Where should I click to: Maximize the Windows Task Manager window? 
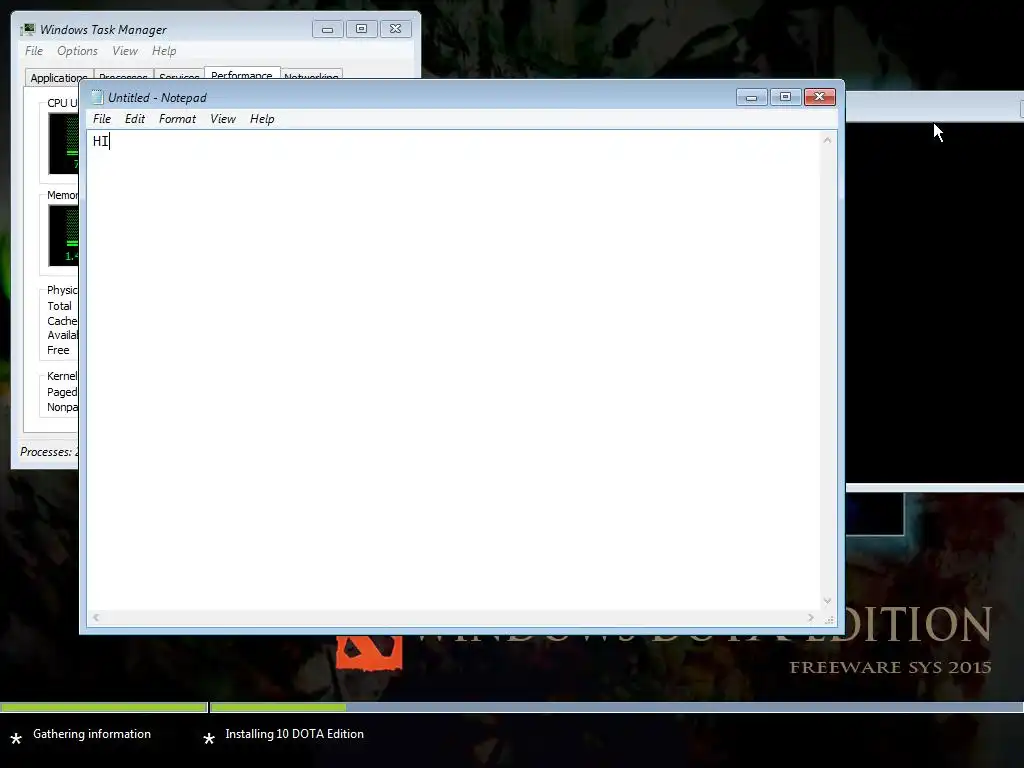tap(361, 29)
